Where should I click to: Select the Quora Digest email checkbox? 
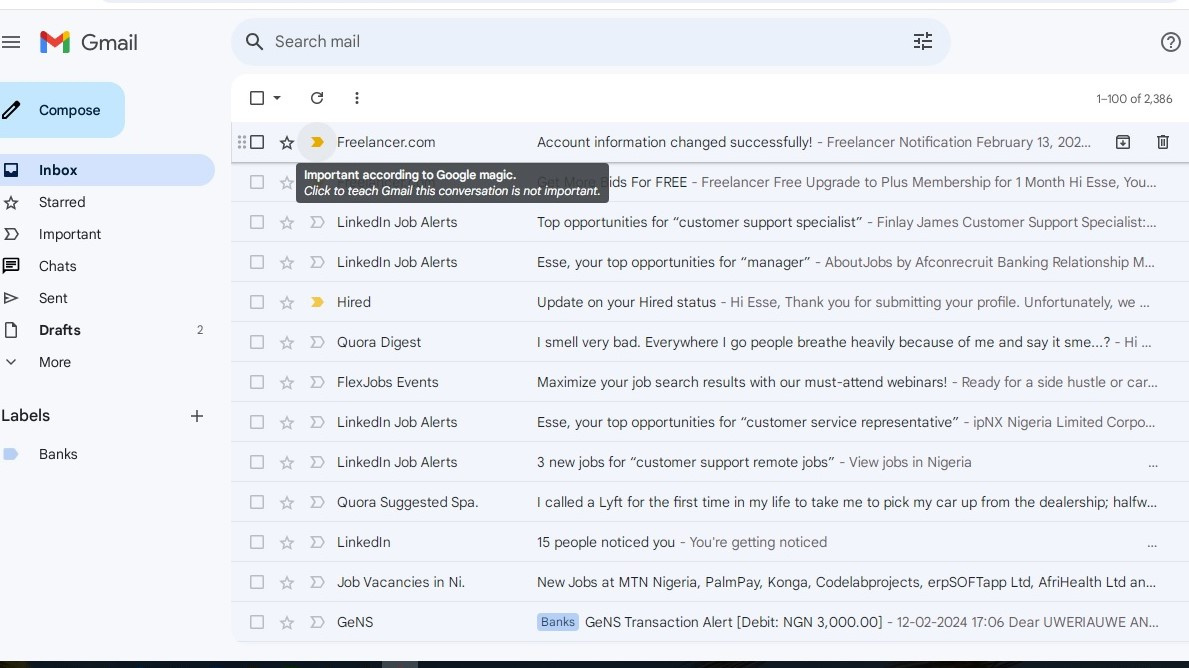tap(257, 342)
